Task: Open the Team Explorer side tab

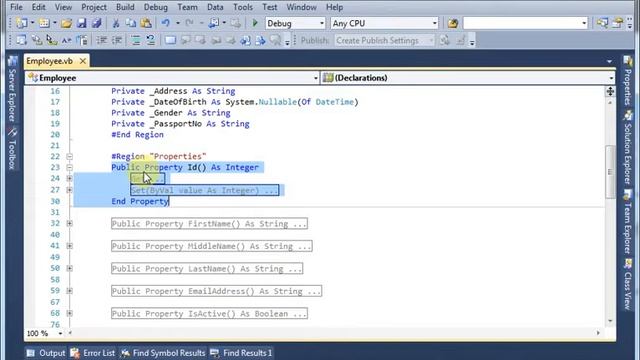Action: [628, 222]
